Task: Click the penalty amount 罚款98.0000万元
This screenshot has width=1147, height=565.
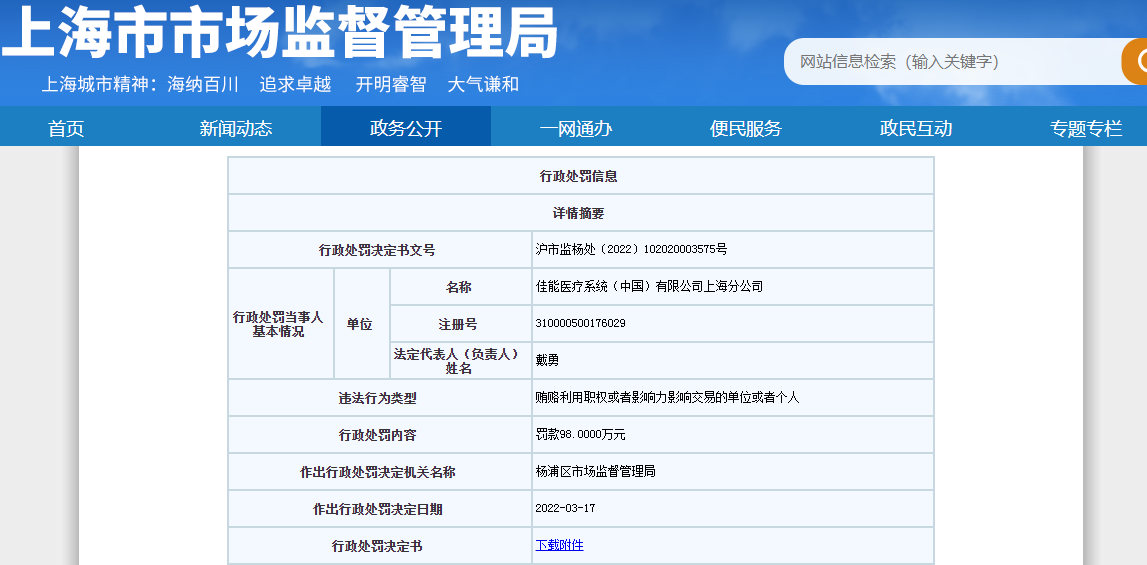Action: tap(580, 435)
